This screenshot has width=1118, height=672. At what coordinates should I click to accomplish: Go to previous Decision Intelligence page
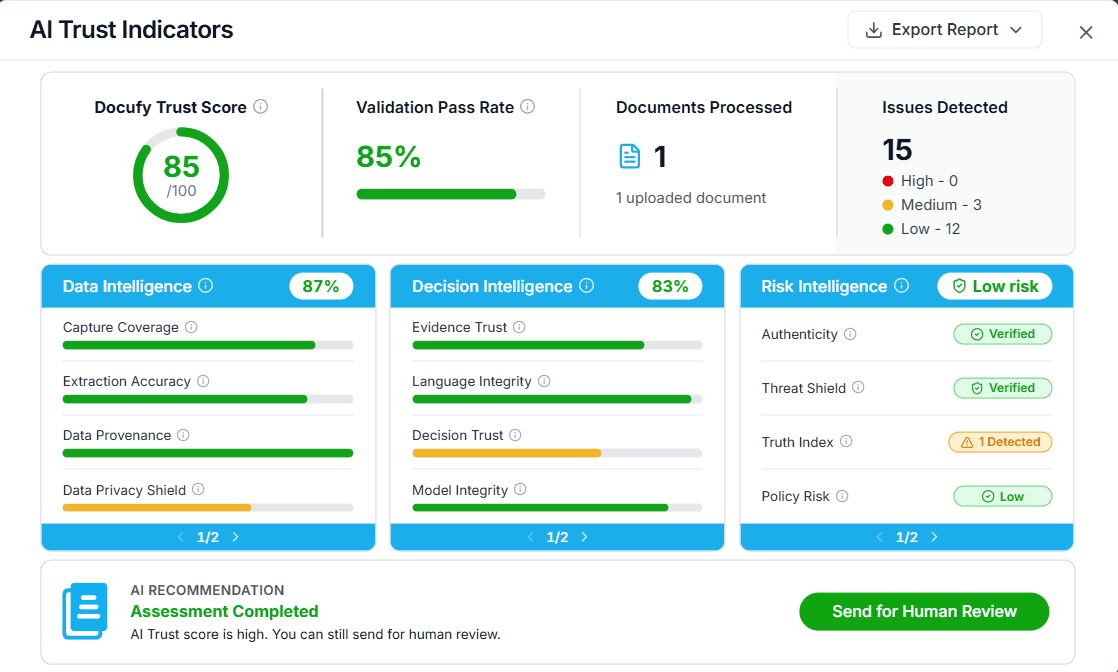pos(530,537)
